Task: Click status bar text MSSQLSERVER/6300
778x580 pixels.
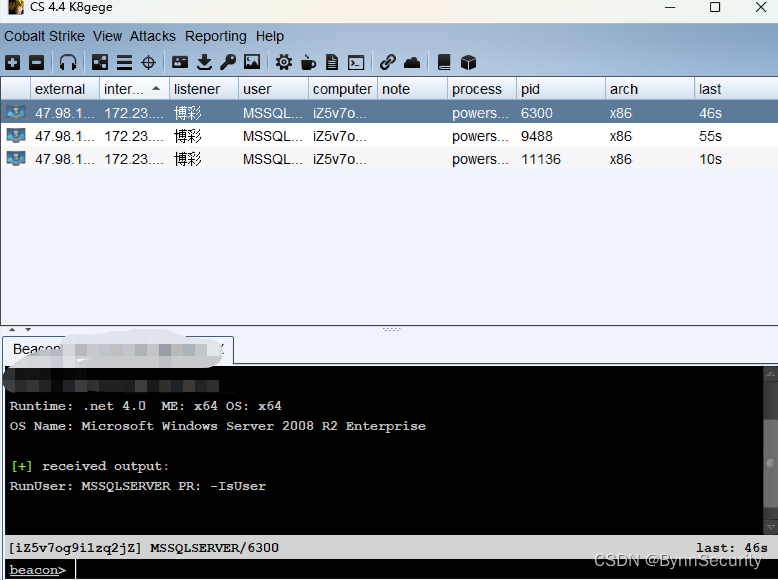Action: 214,548
